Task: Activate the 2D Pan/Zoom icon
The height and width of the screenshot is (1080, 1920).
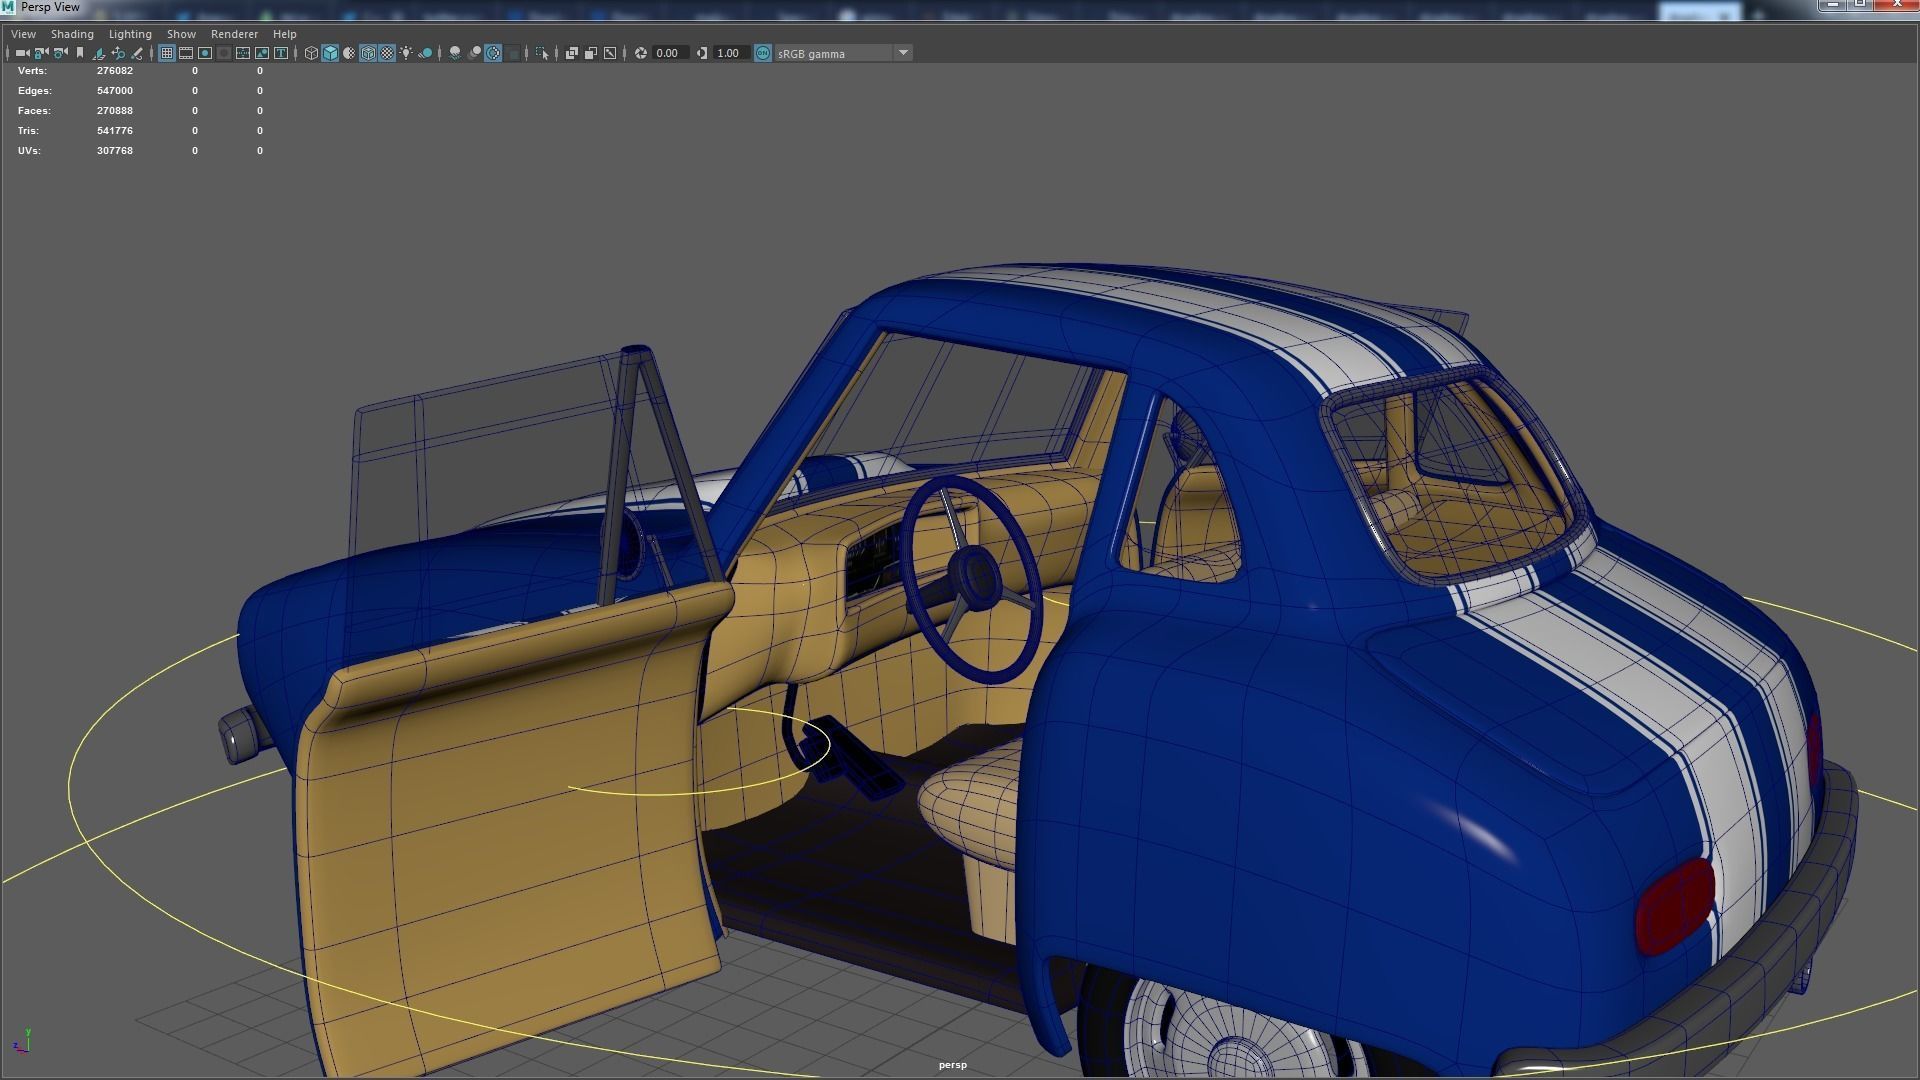Action: point(118,53)
